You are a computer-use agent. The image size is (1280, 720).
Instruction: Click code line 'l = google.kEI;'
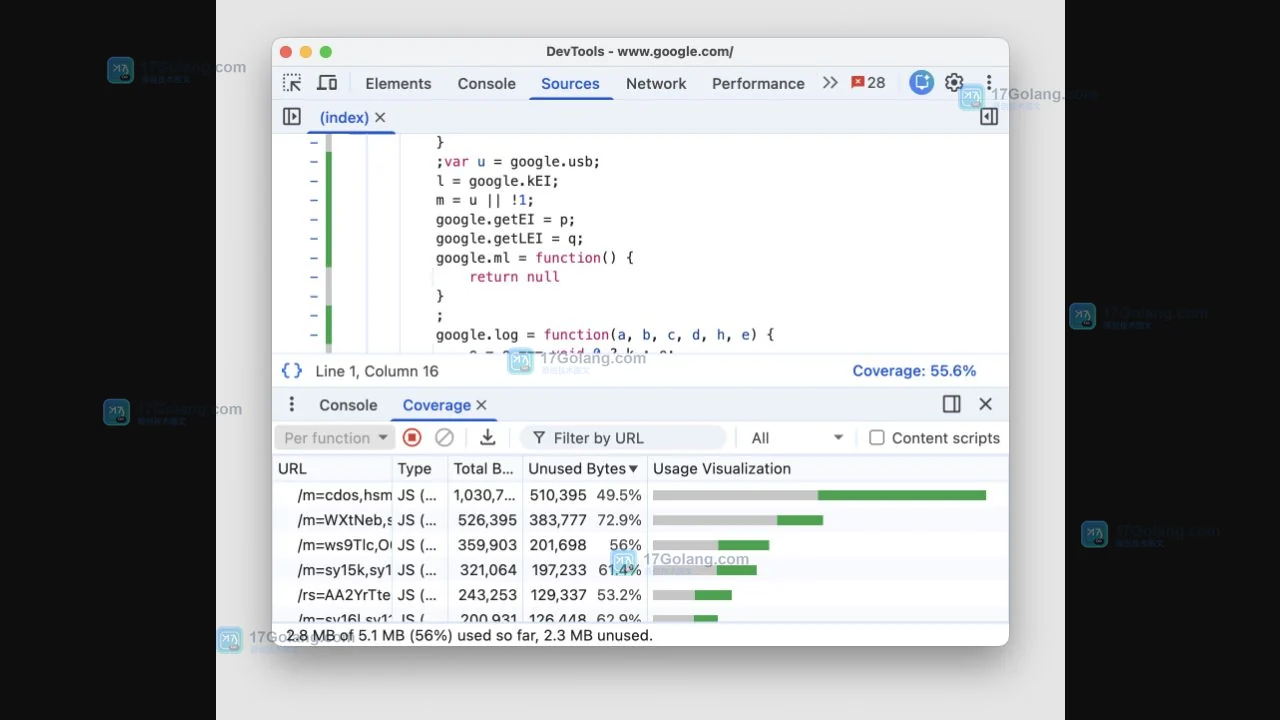click(x=497, y=181)
